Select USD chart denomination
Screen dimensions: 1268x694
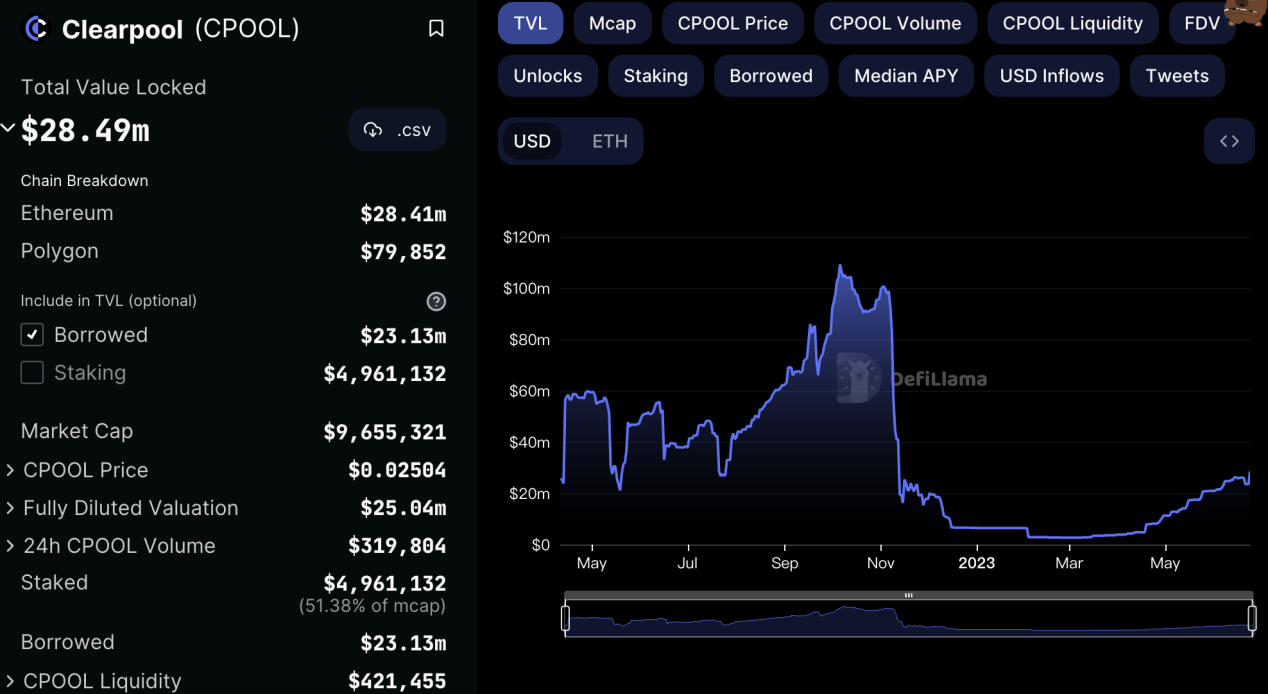click(532, 141)
